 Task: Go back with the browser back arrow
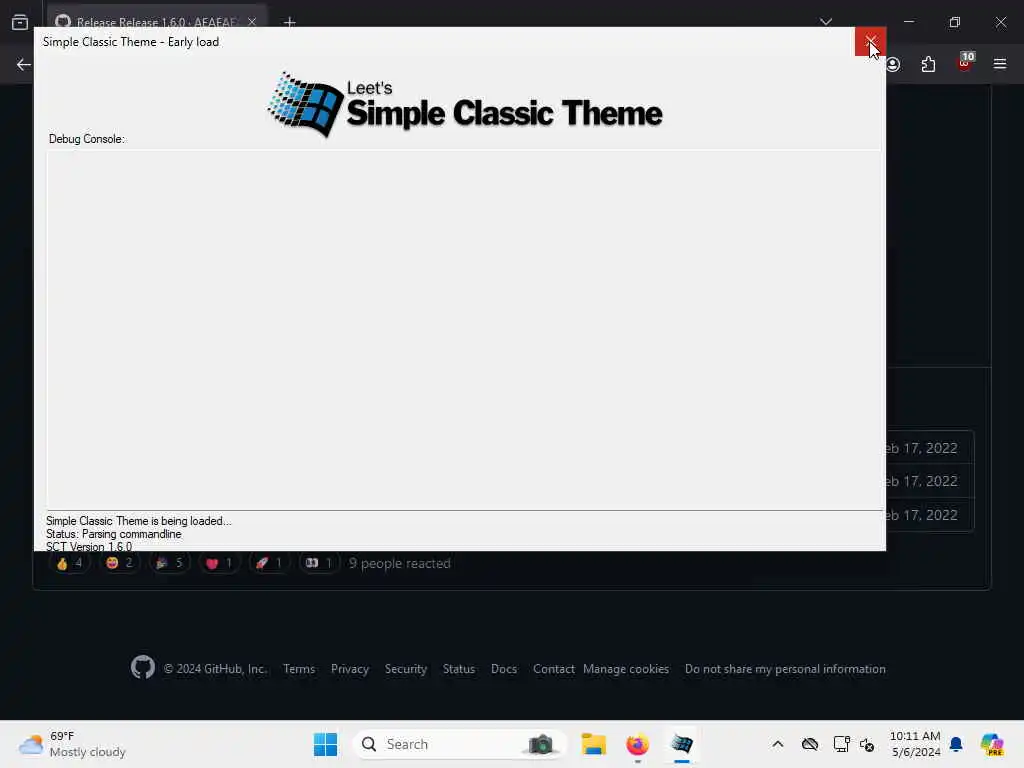(x=24, y=64)
